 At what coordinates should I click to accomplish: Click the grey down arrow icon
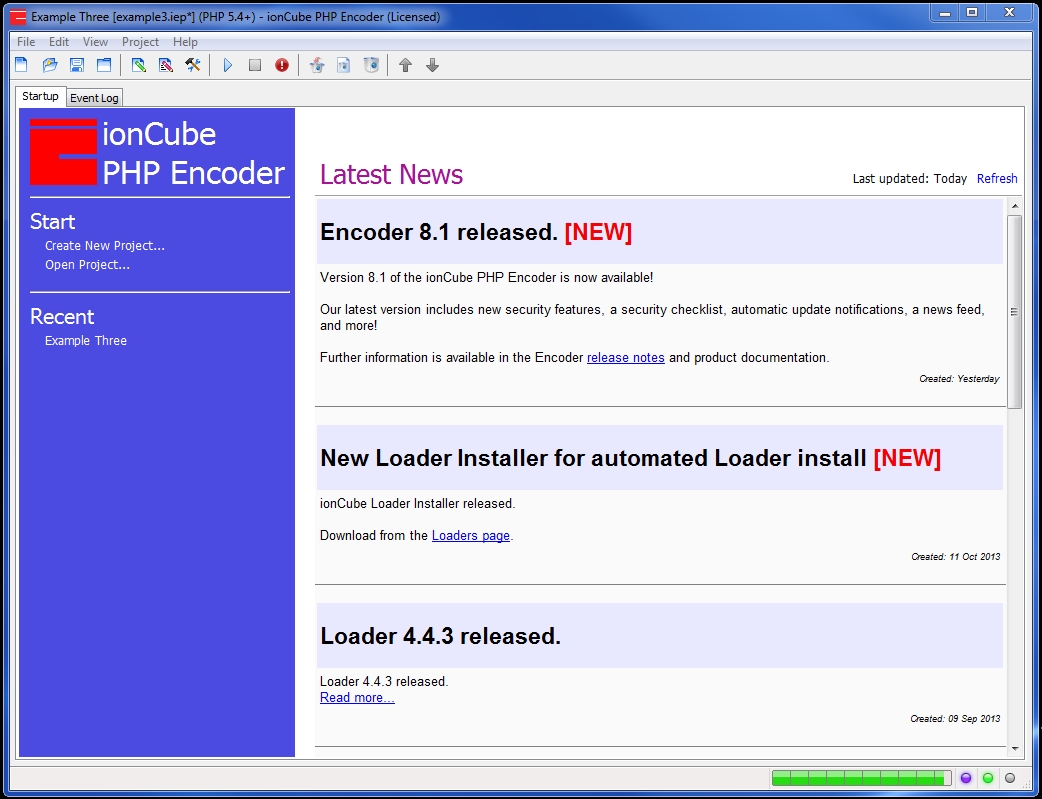click(x=433, y=65)
